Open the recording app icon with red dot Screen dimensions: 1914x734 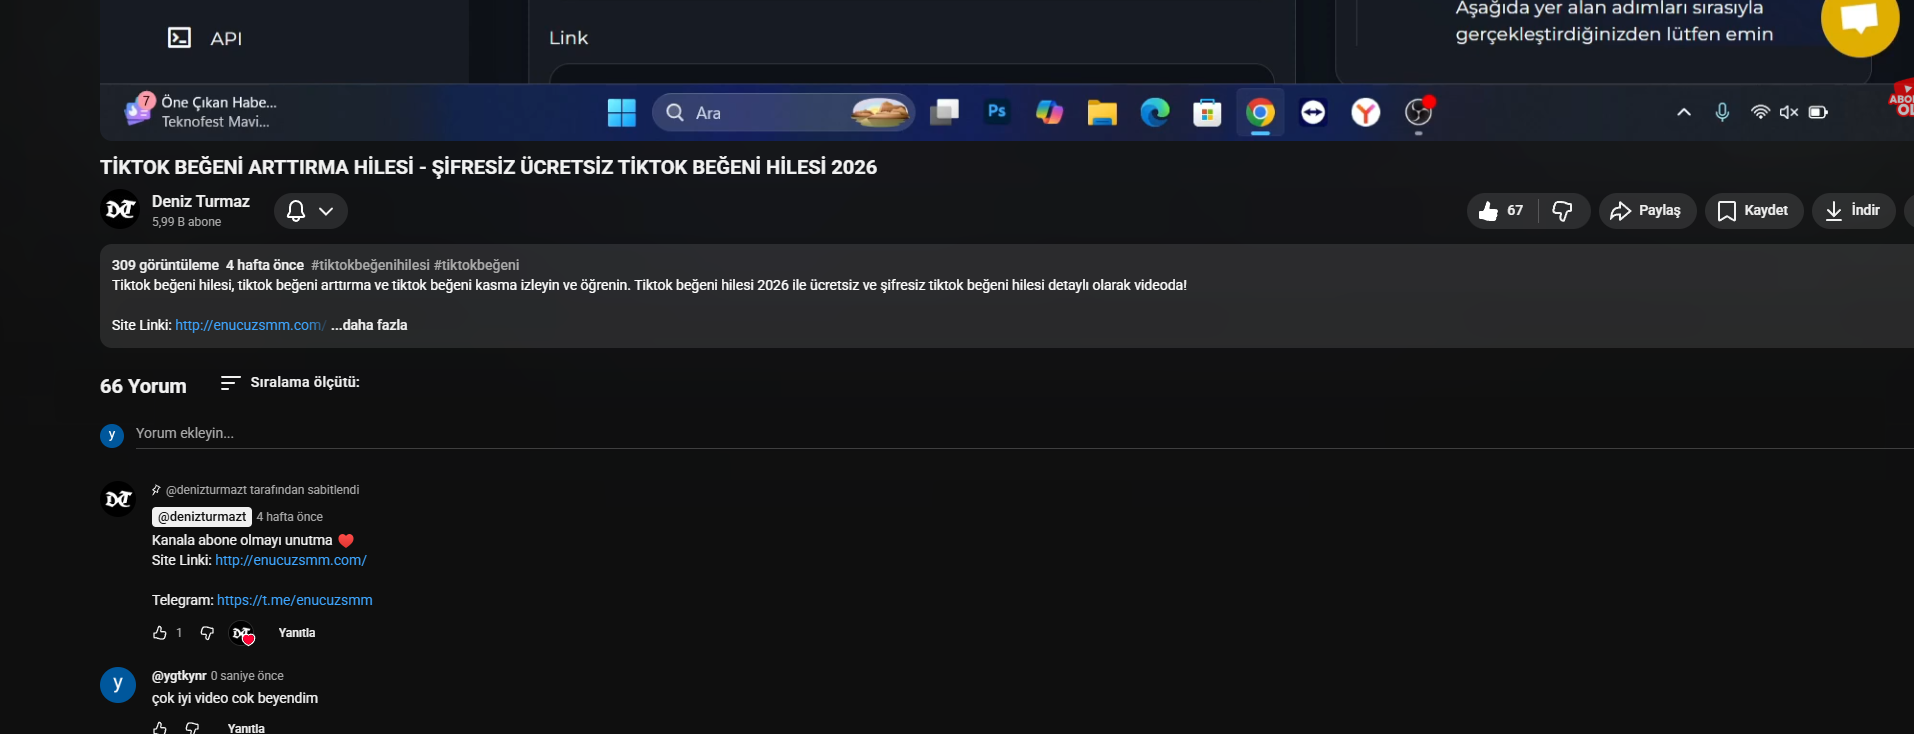click(x=1419, y=112)
